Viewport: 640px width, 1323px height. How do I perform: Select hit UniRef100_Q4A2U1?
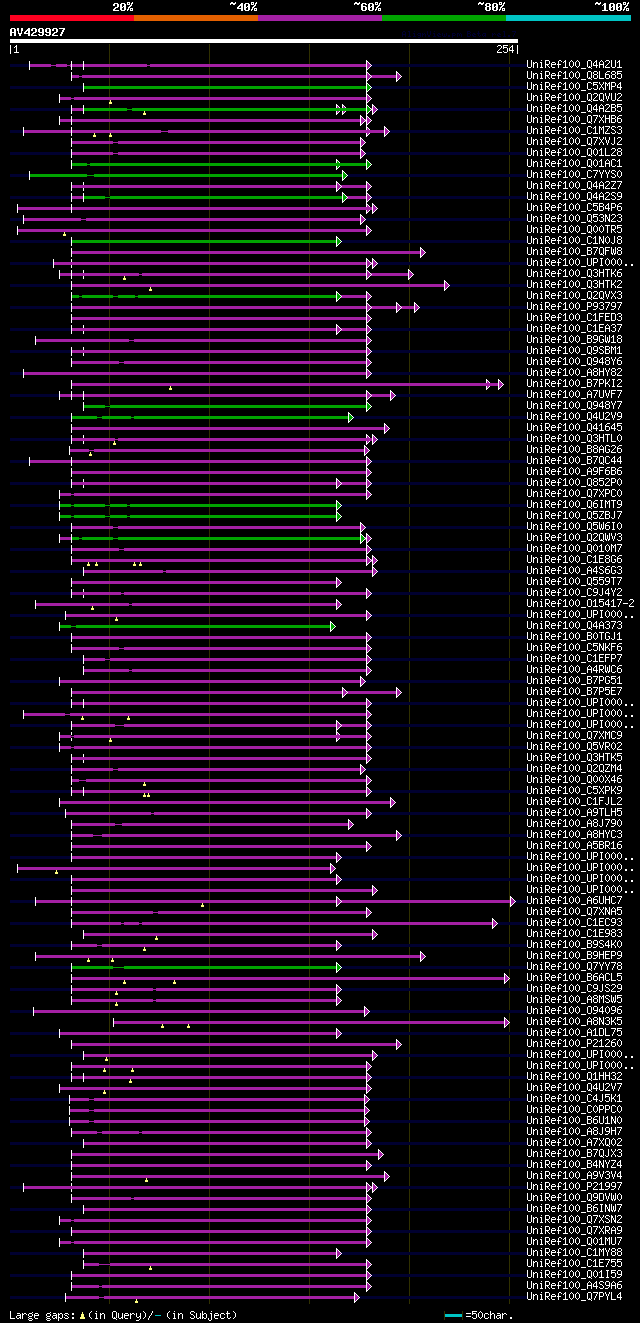[575, 64]
